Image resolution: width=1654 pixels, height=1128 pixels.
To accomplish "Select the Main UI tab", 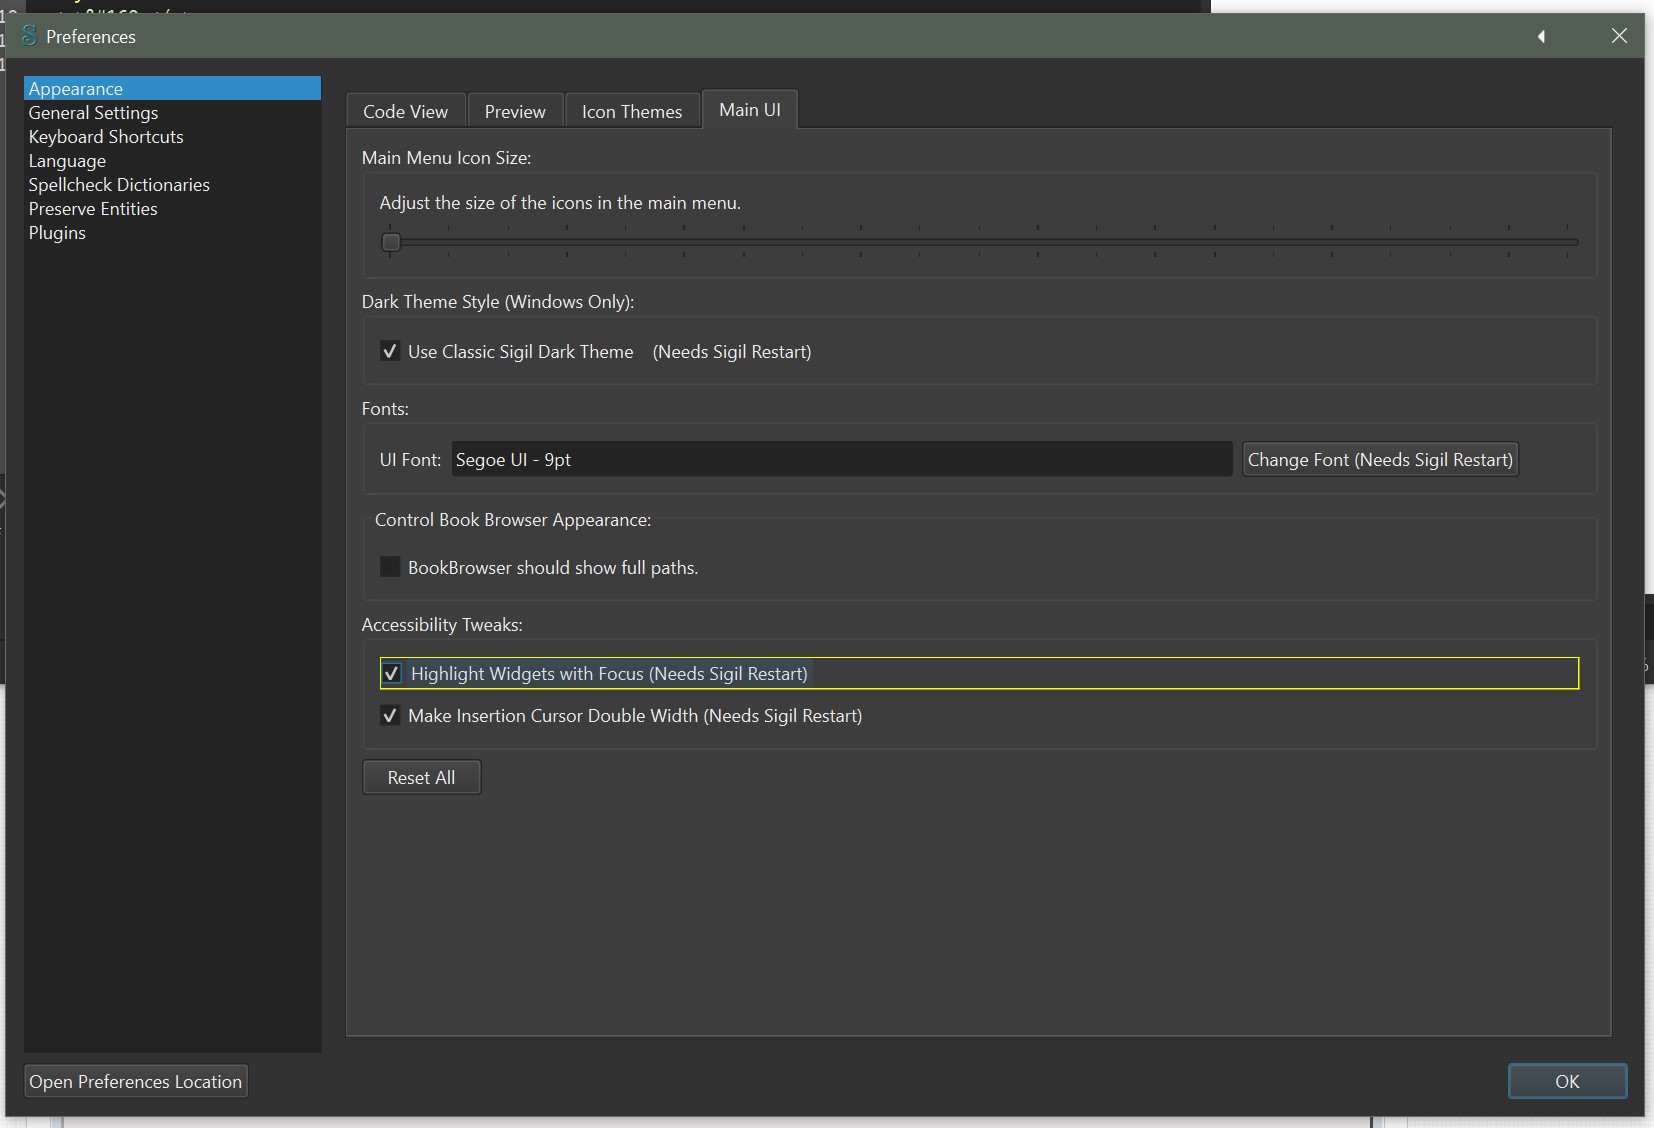I will click(750, 110).
